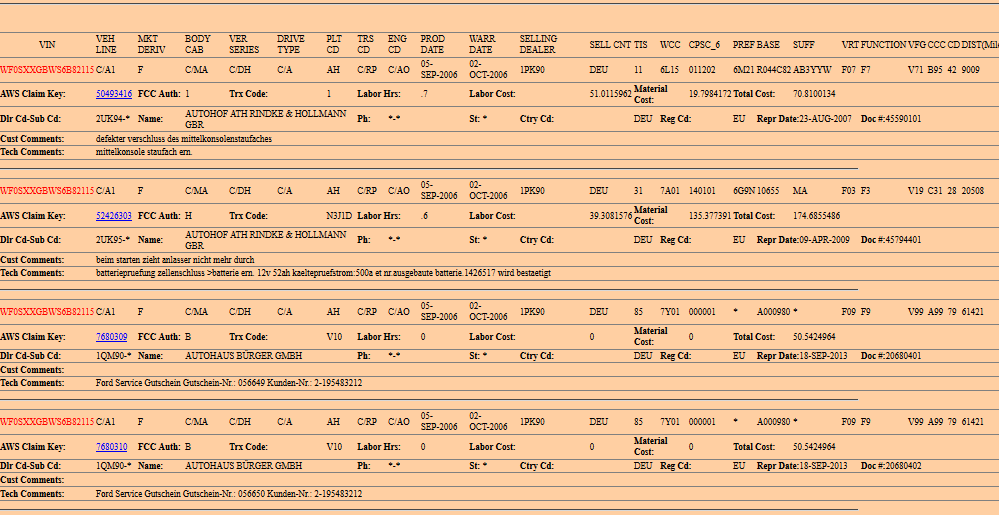999x515 pixels.
Task: Click dealer code 2UK94-*
Action: tap(113, 118)
